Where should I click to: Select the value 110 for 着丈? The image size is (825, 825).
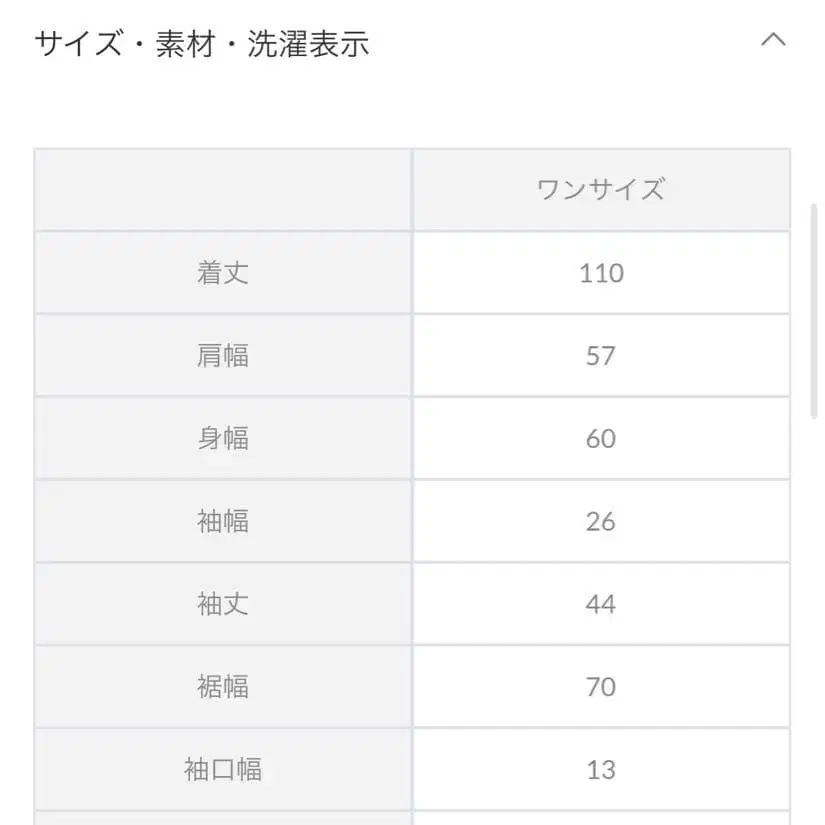coord(600,272)
